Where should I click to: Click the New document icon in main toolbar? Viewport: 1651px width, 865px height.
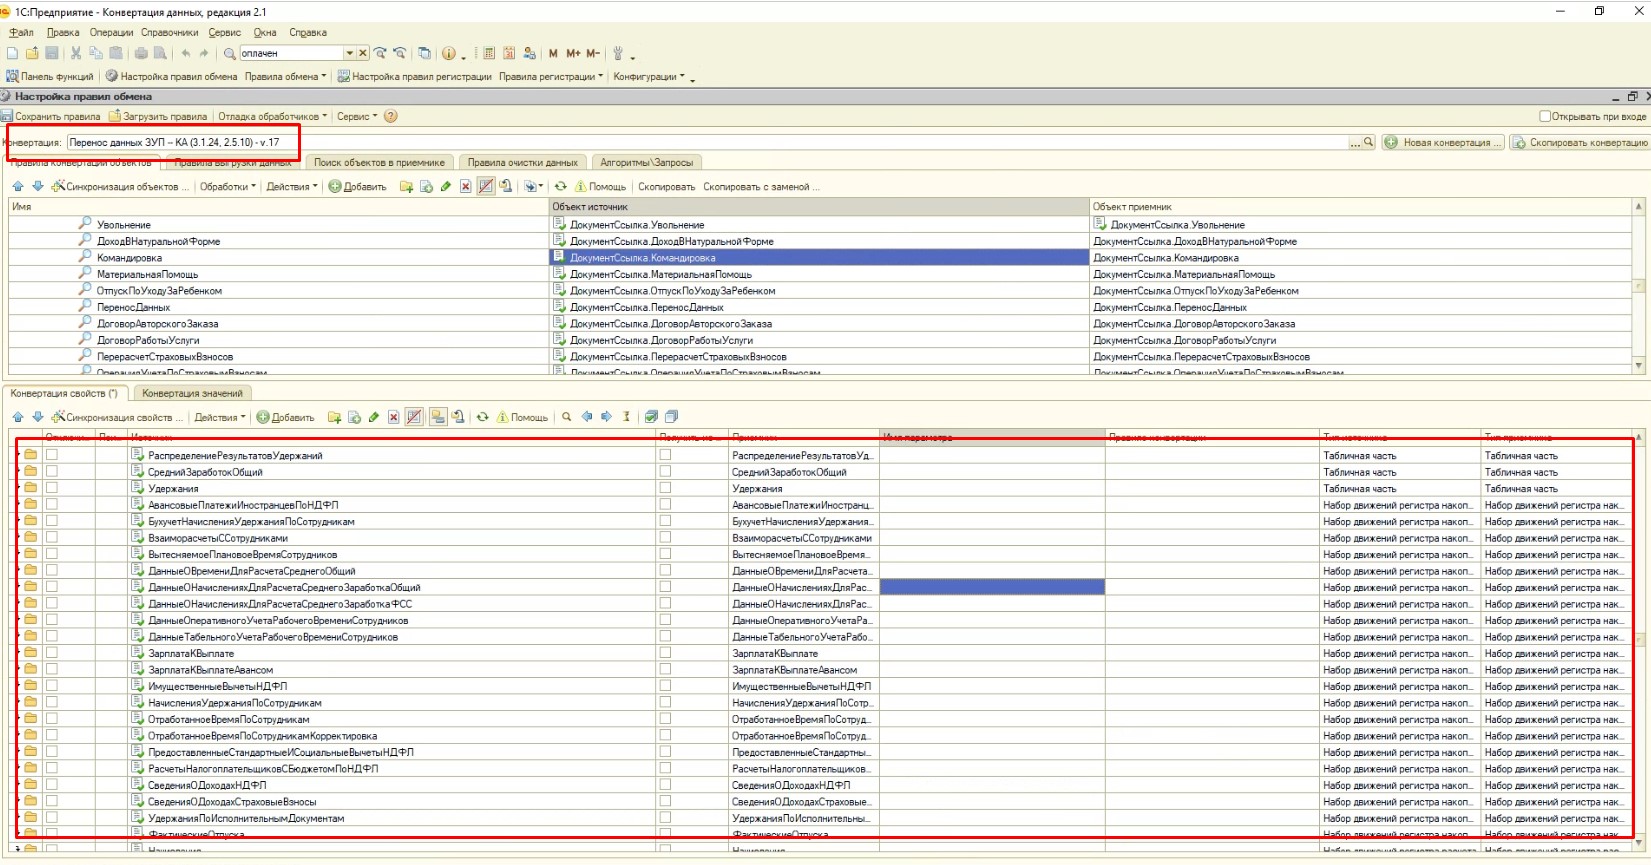coord(12,53)
